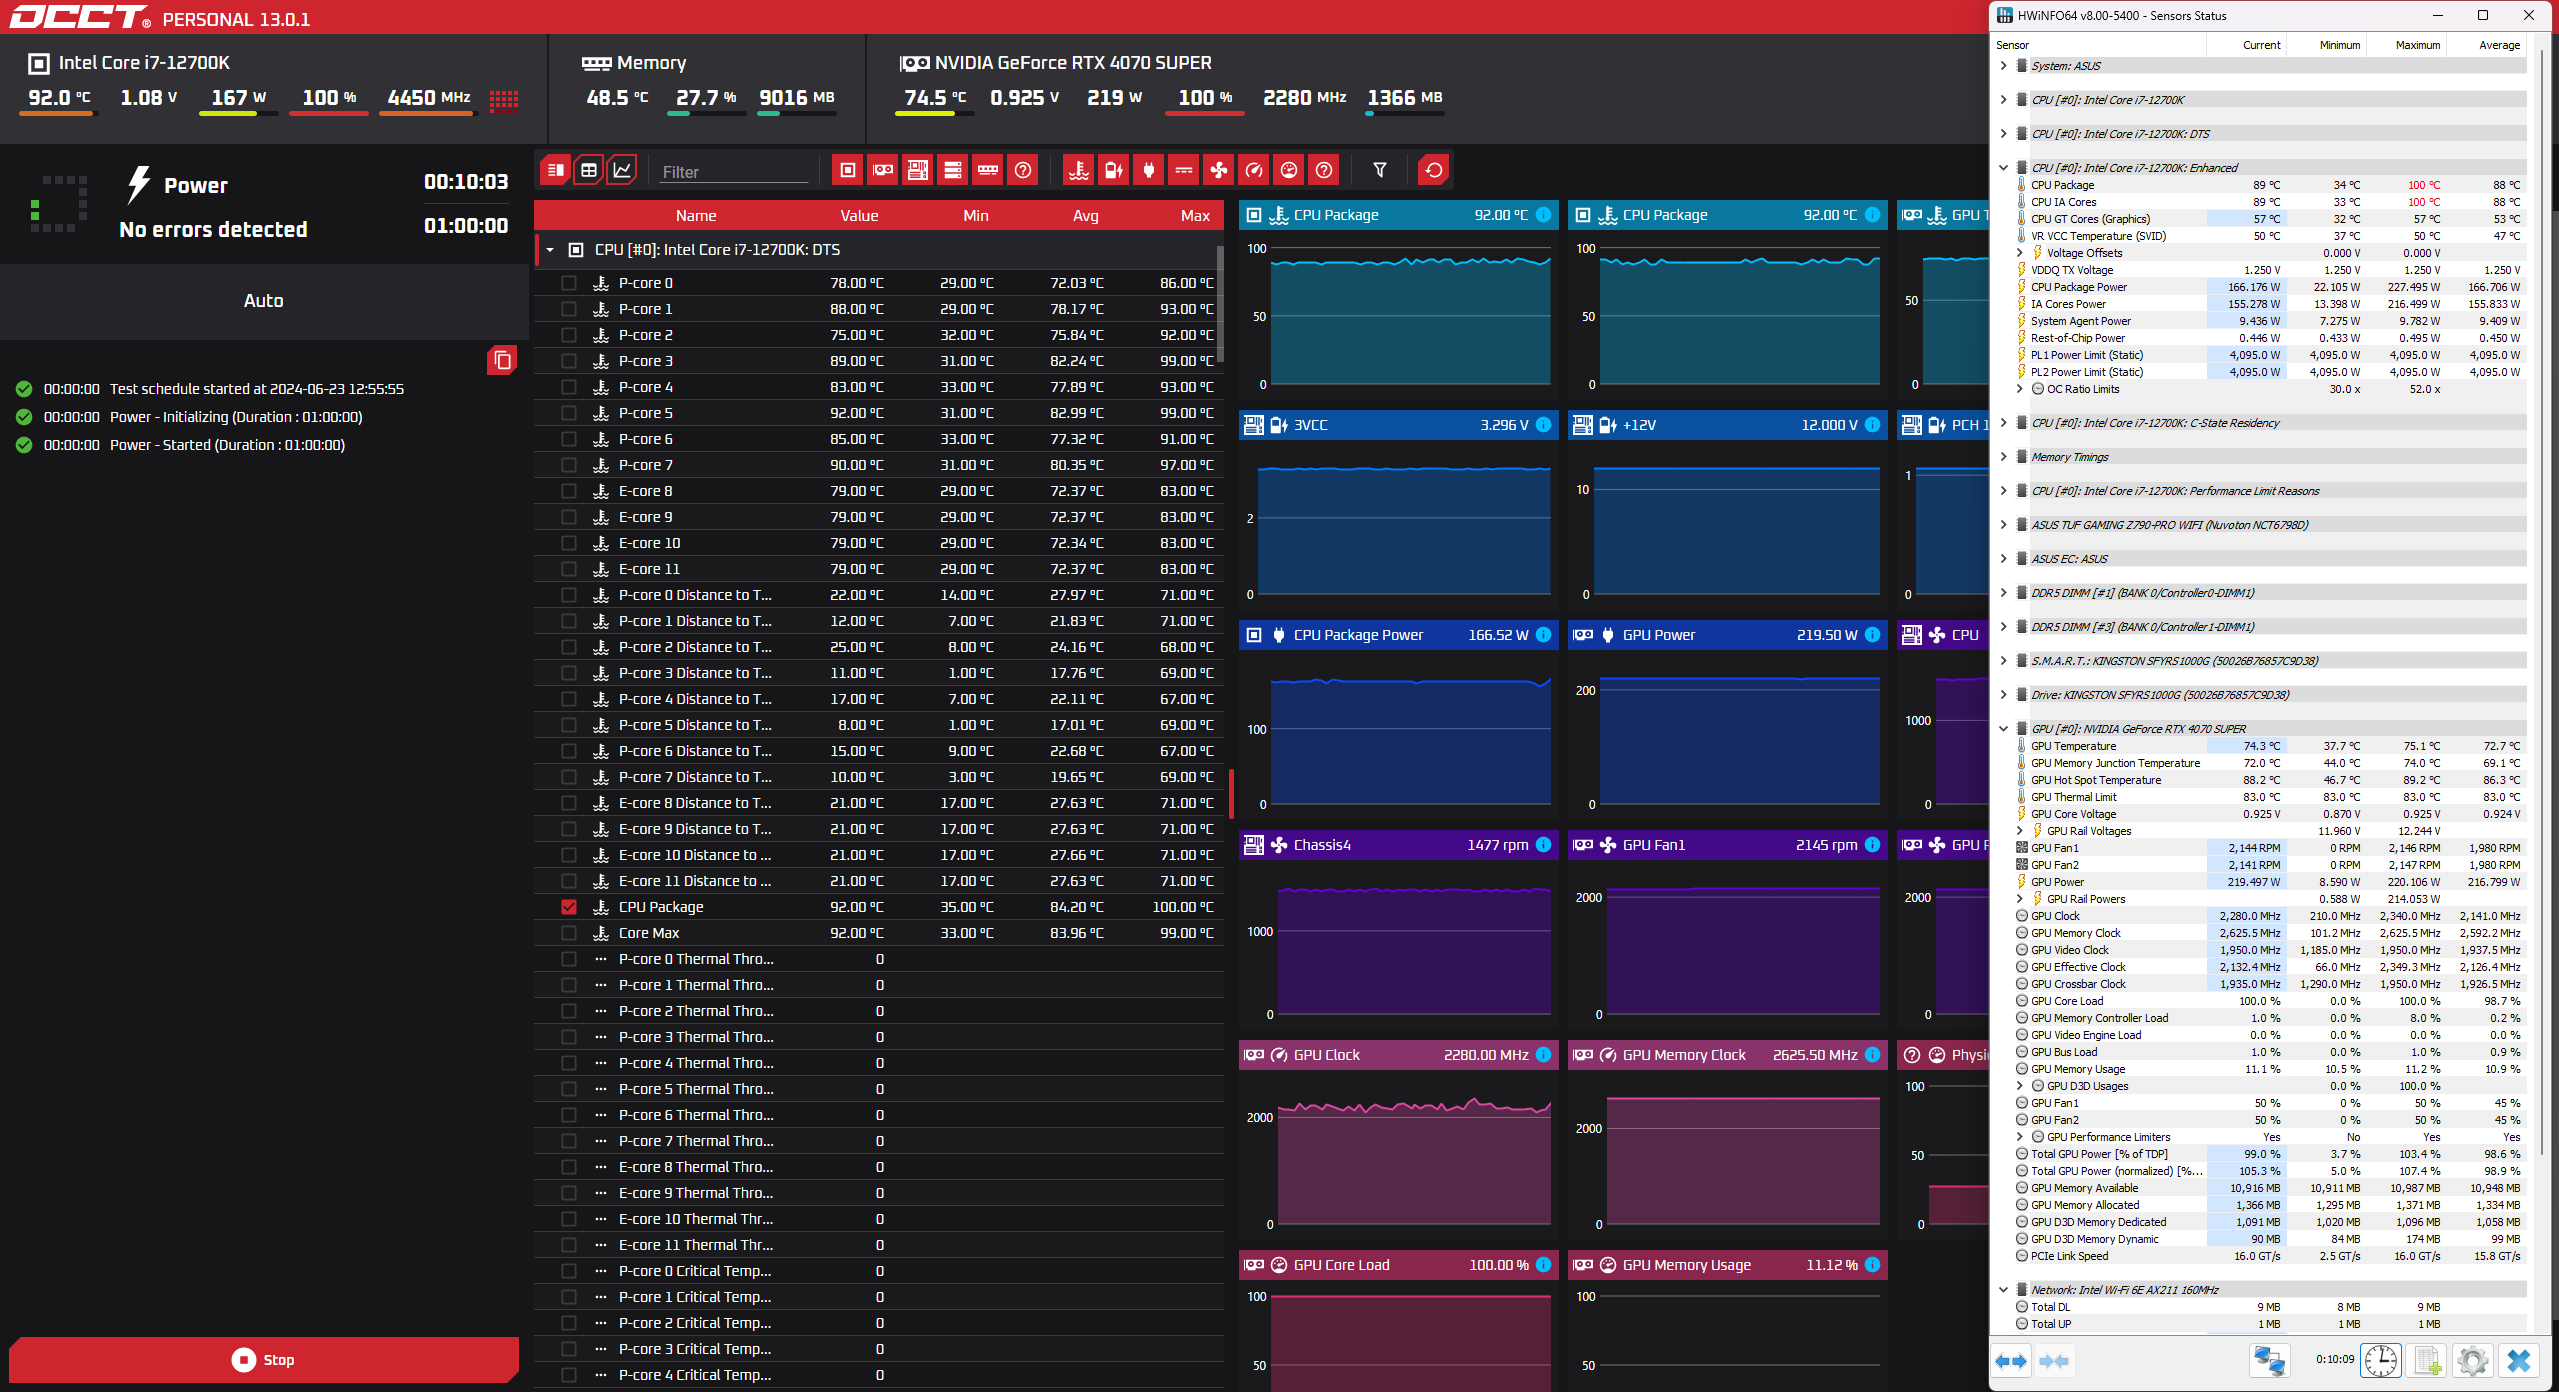
Task: Sort sensor table by Max column
Action: [1195, 216]
